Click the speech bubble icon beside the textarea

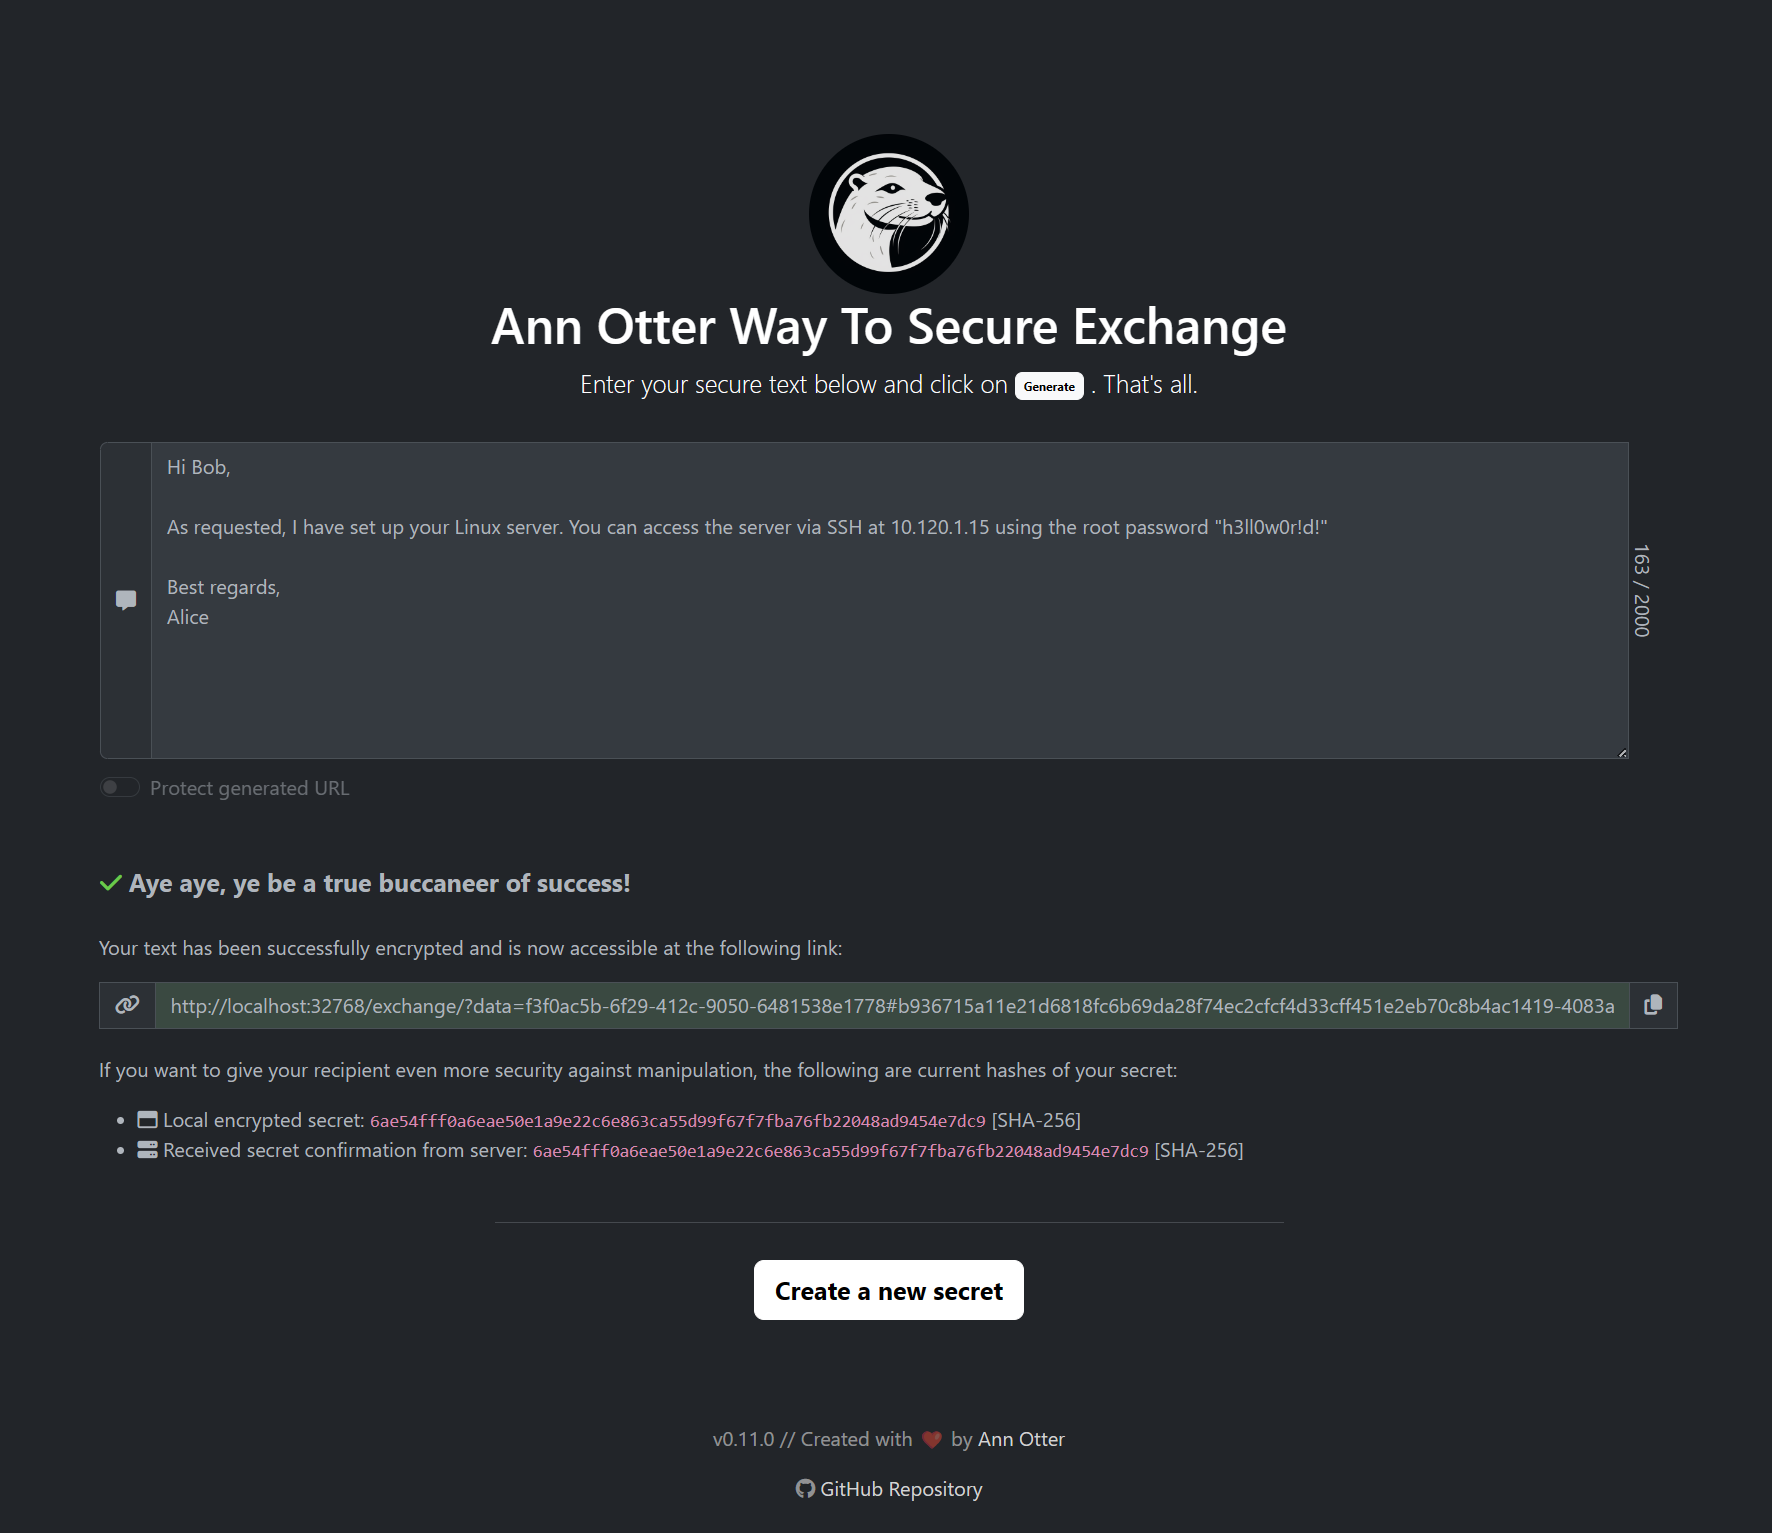pos(126,599)
